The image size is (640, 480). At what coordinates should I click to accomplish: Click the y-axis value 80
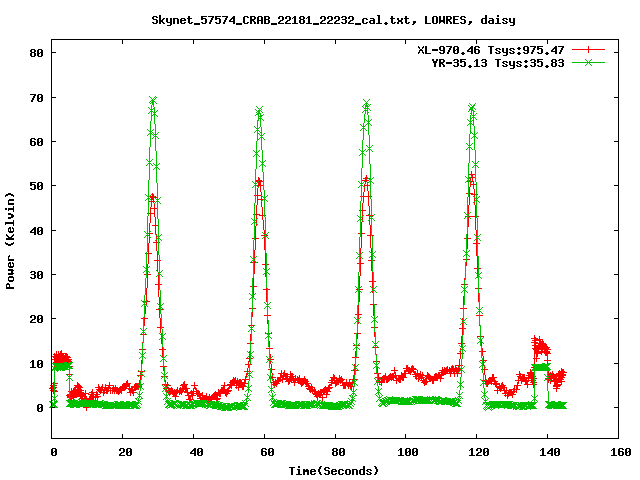coord(36,53)
